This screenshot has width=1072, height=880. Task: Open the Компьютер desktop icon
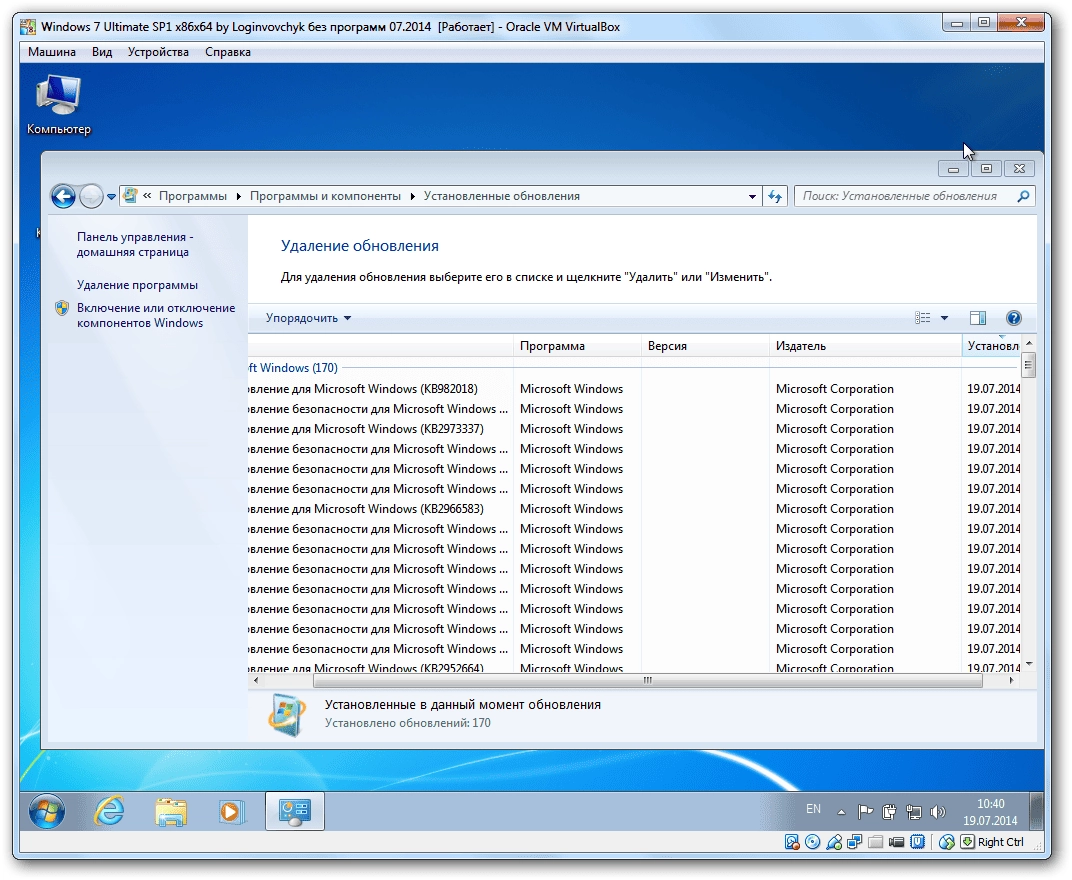59,105
